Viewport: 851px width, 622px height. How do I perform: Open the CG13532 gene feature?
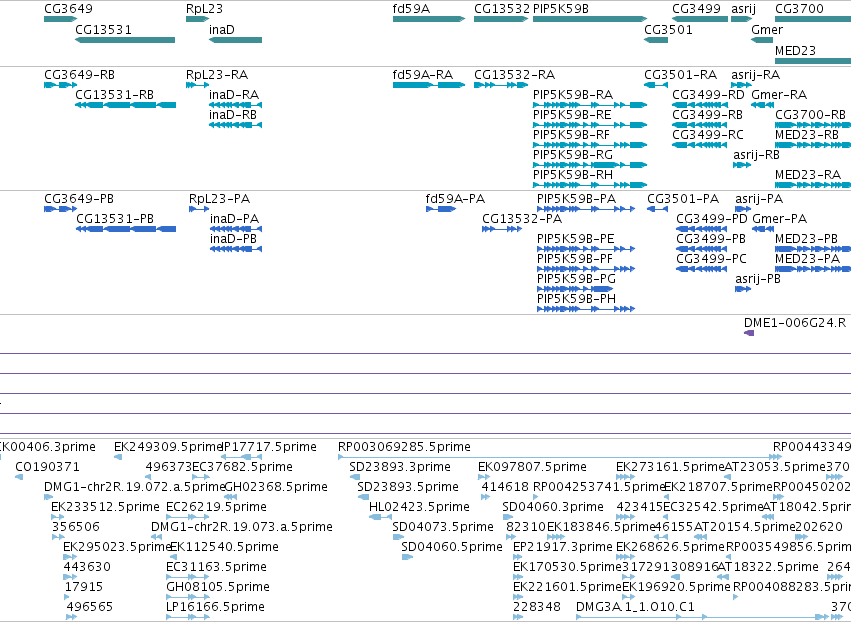pyautogui.click(x=501, y=20)
